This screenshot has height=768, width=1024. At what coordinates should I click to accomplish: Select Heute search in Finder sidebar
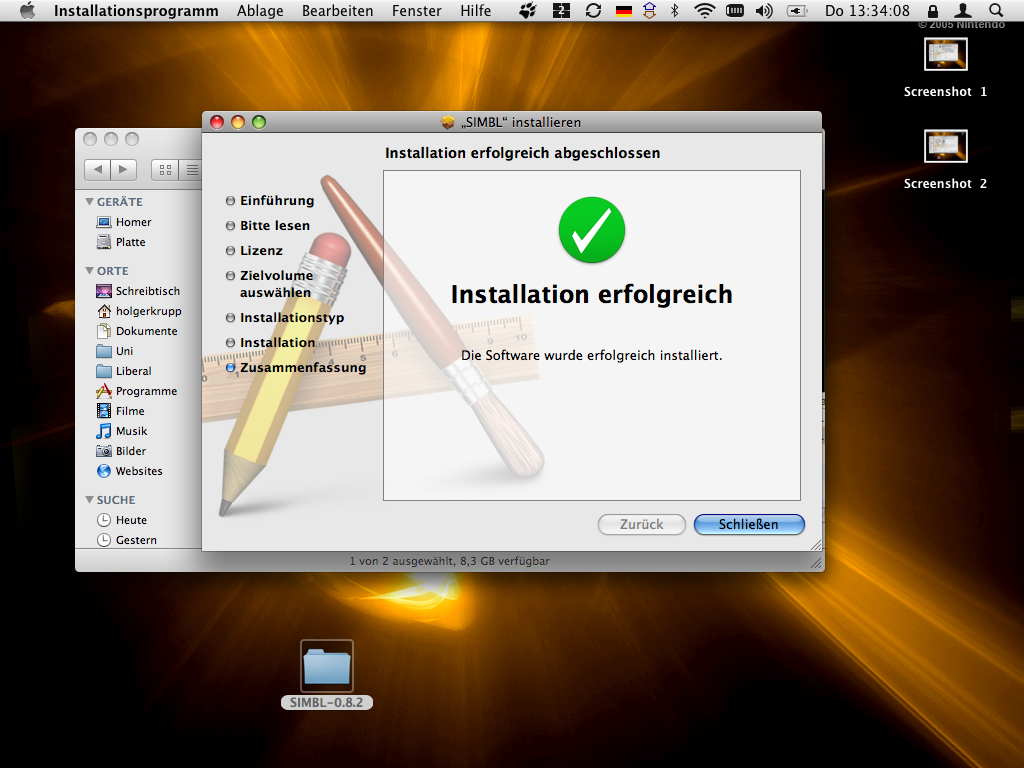pos(122,520)
